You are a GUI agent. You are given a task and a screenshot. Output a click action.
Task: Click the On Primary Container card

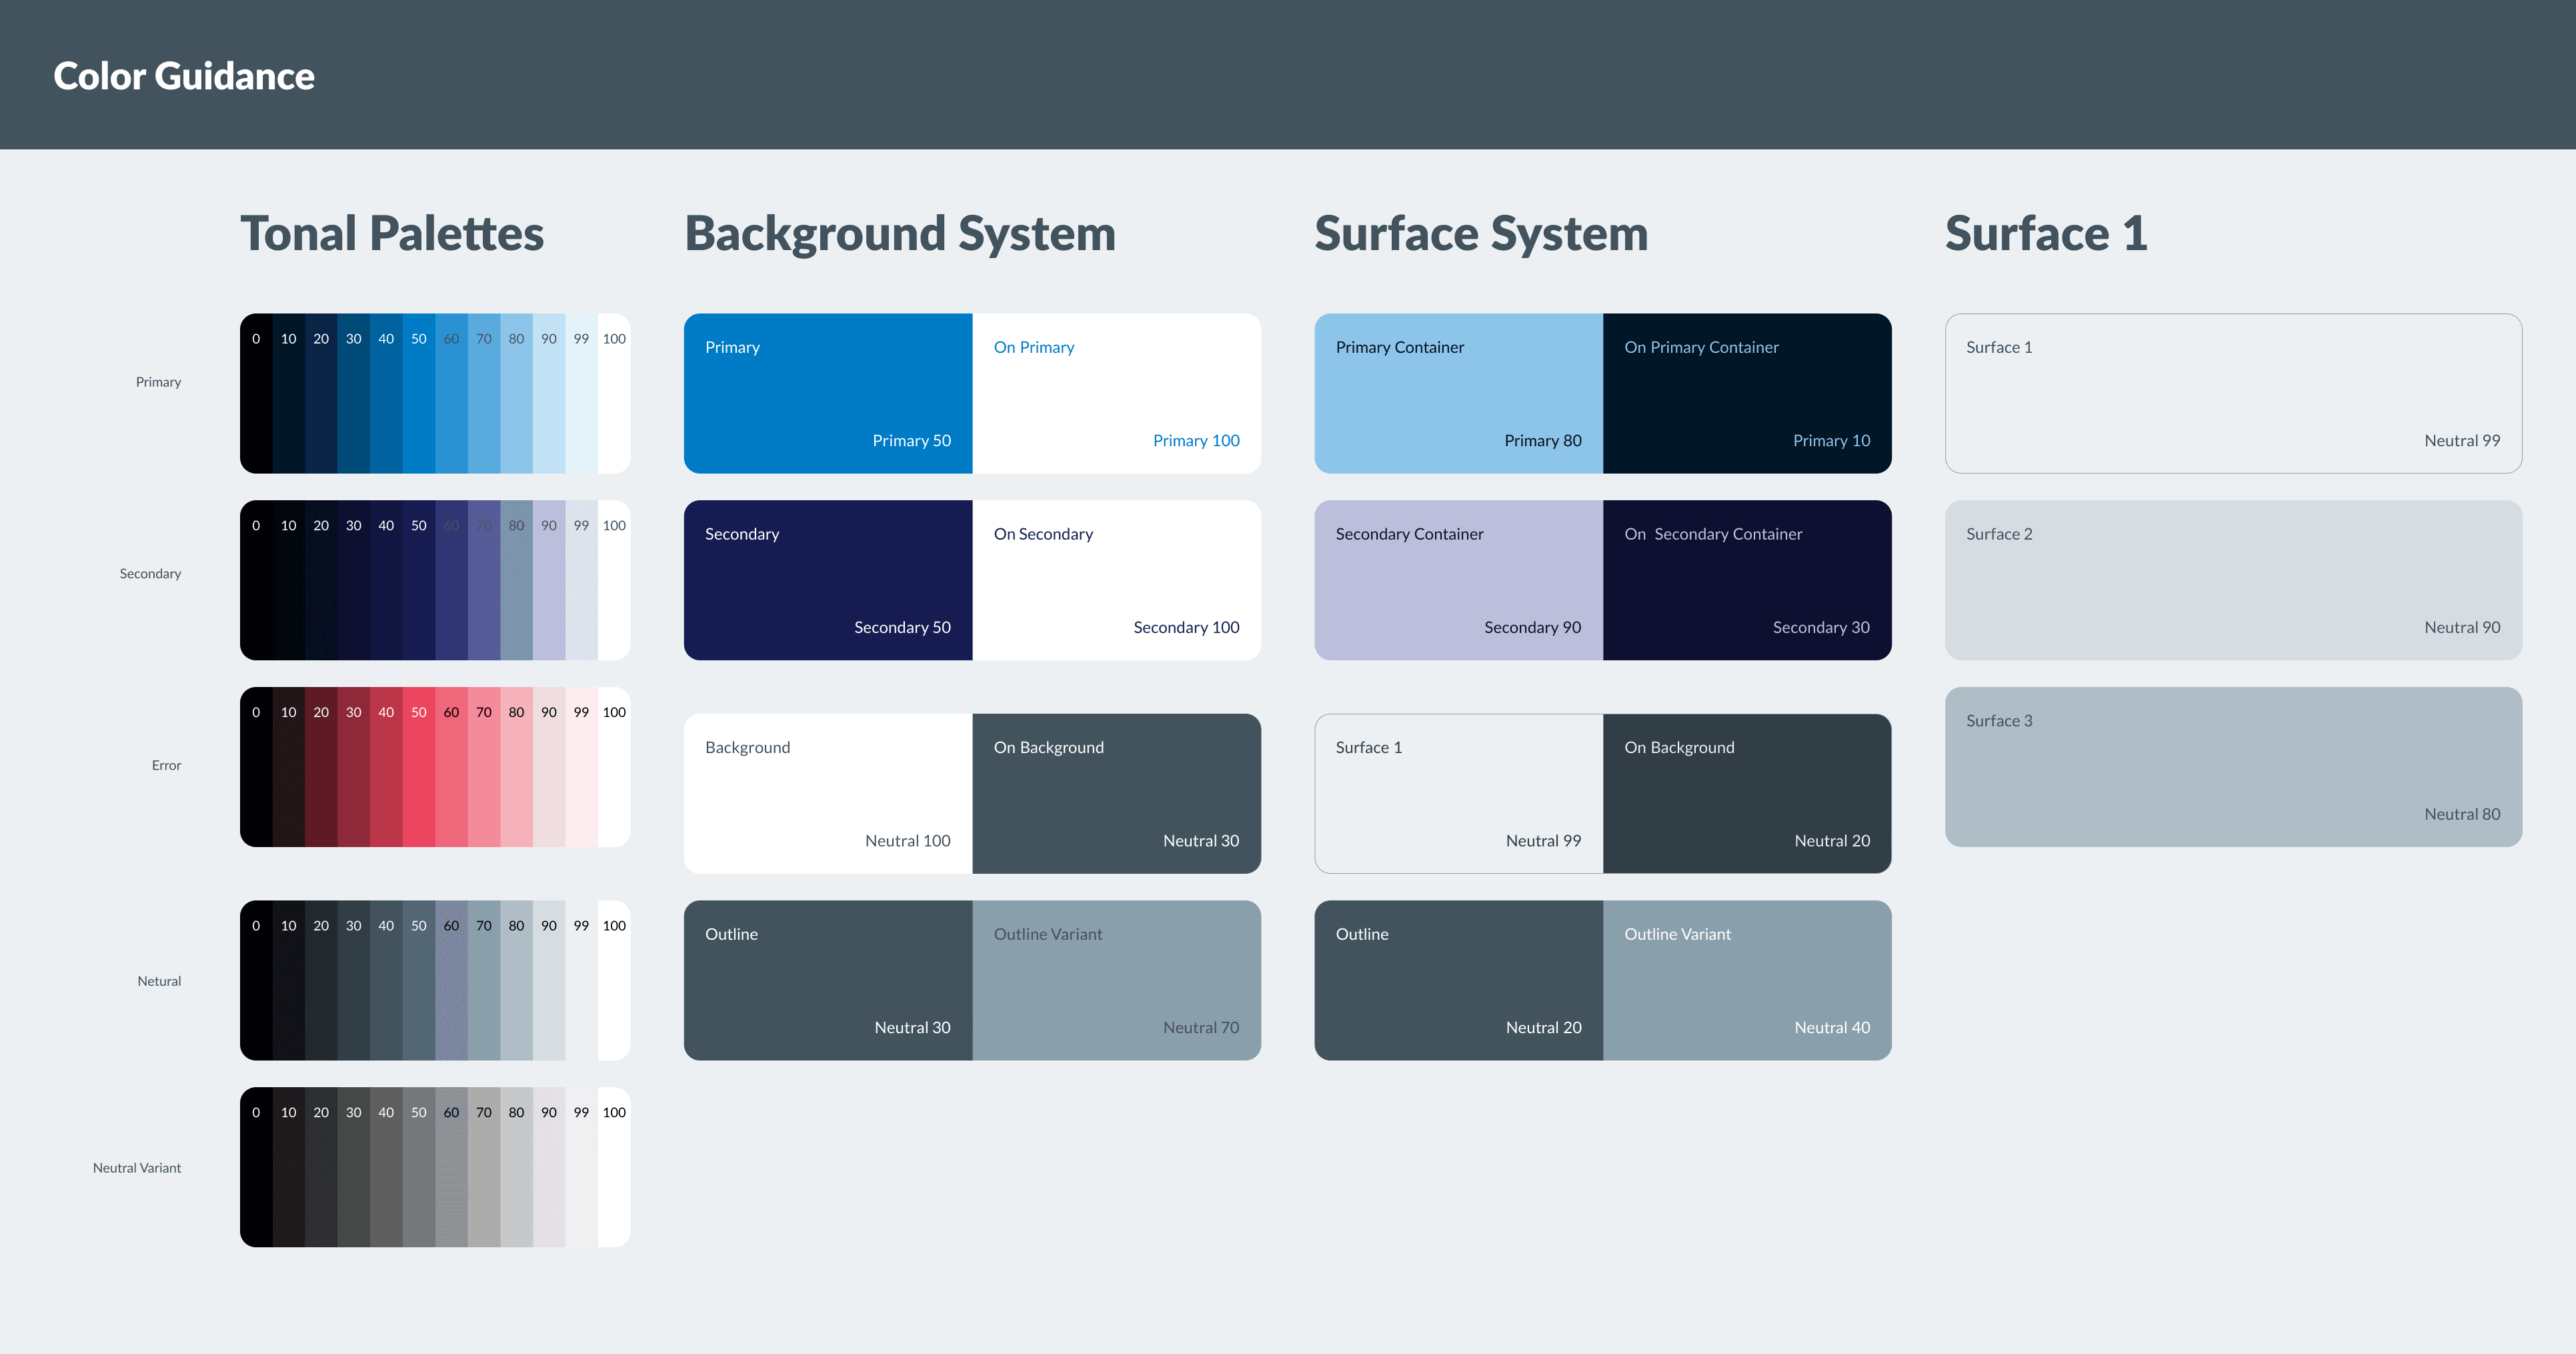click(1746, 393)
